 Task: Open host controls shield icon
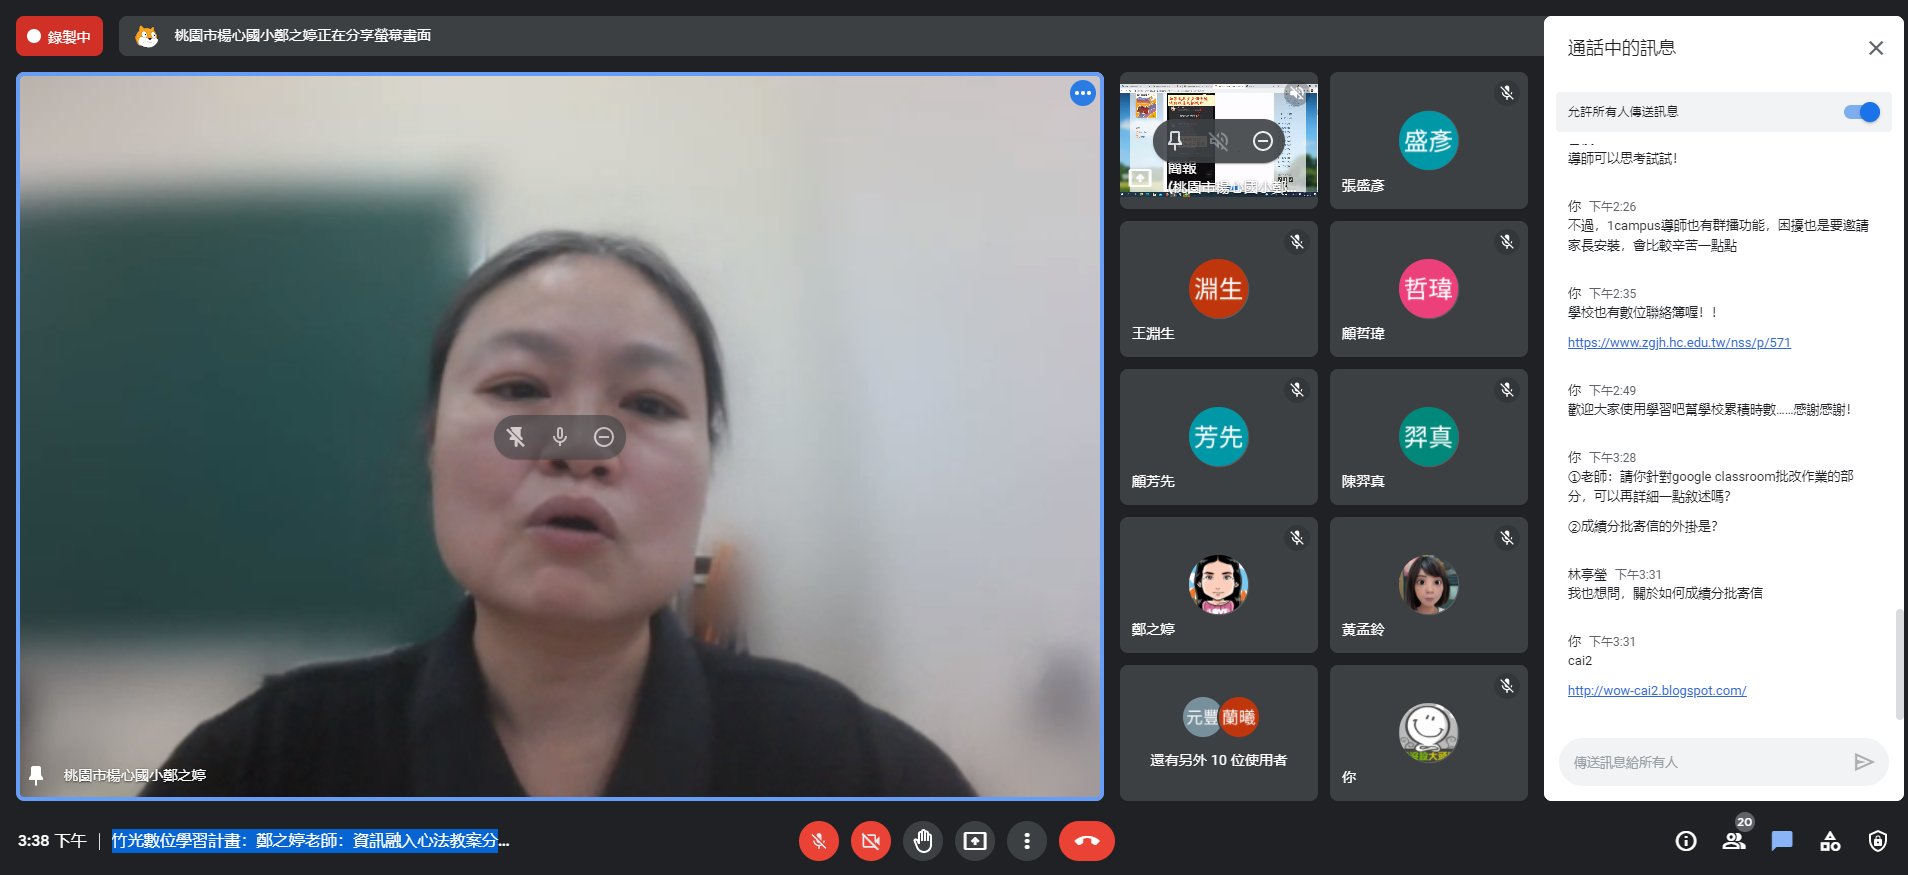(x=1878, y=841)
